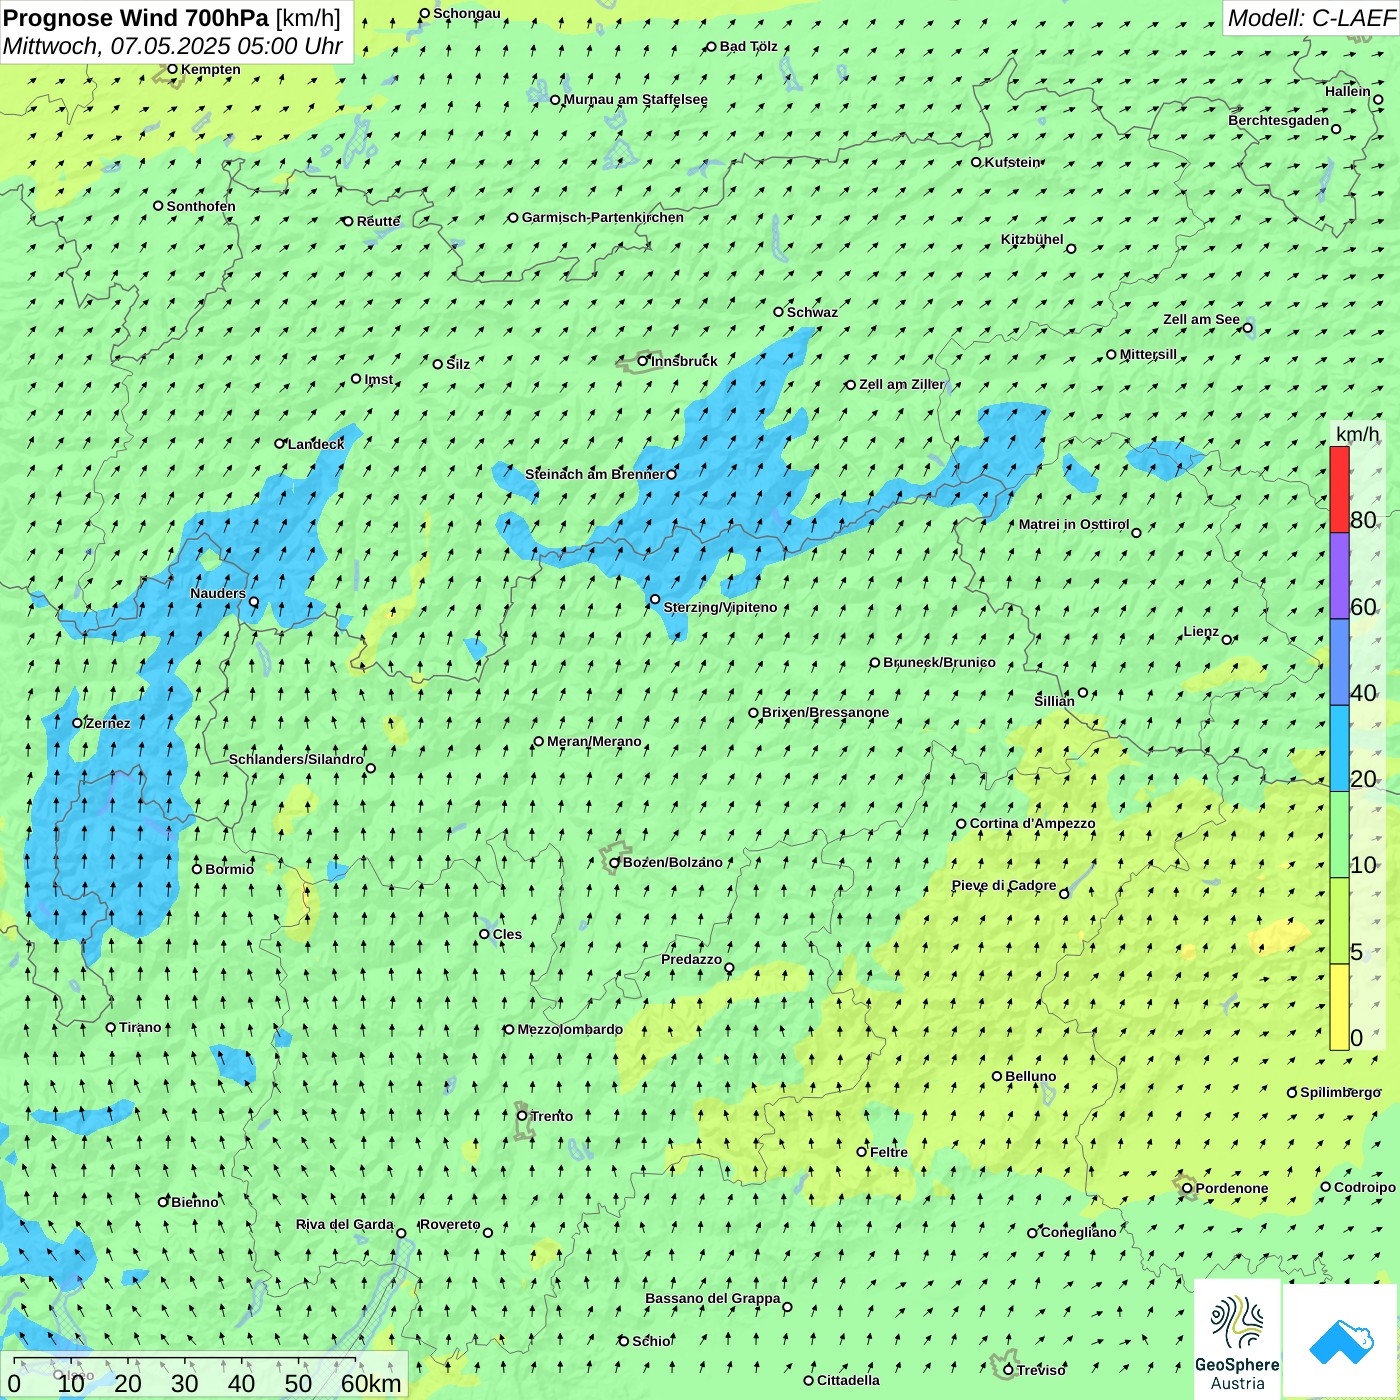Click the 'Kitzbühel' label

[1032, 239]
